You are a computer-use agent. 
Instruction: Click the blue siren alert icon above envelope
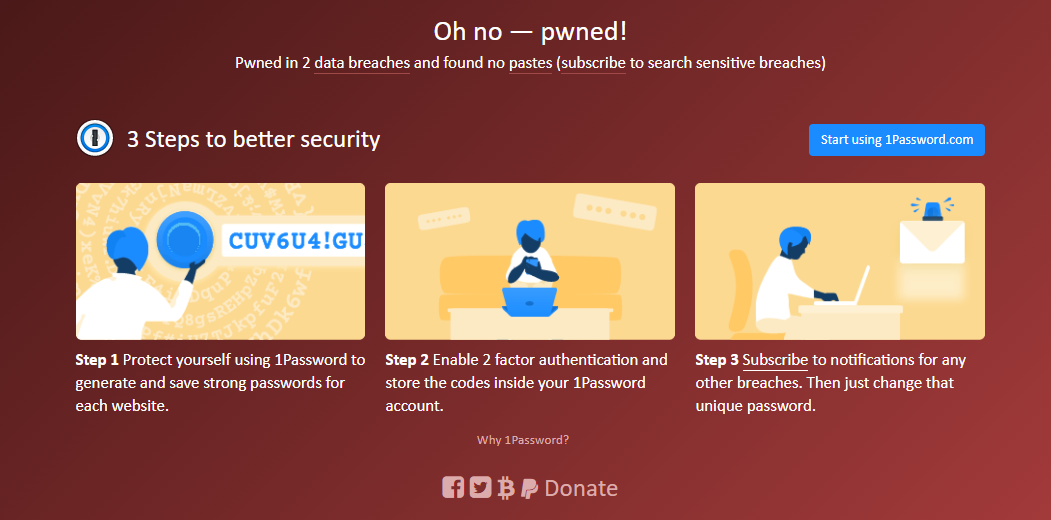point(932,208)
